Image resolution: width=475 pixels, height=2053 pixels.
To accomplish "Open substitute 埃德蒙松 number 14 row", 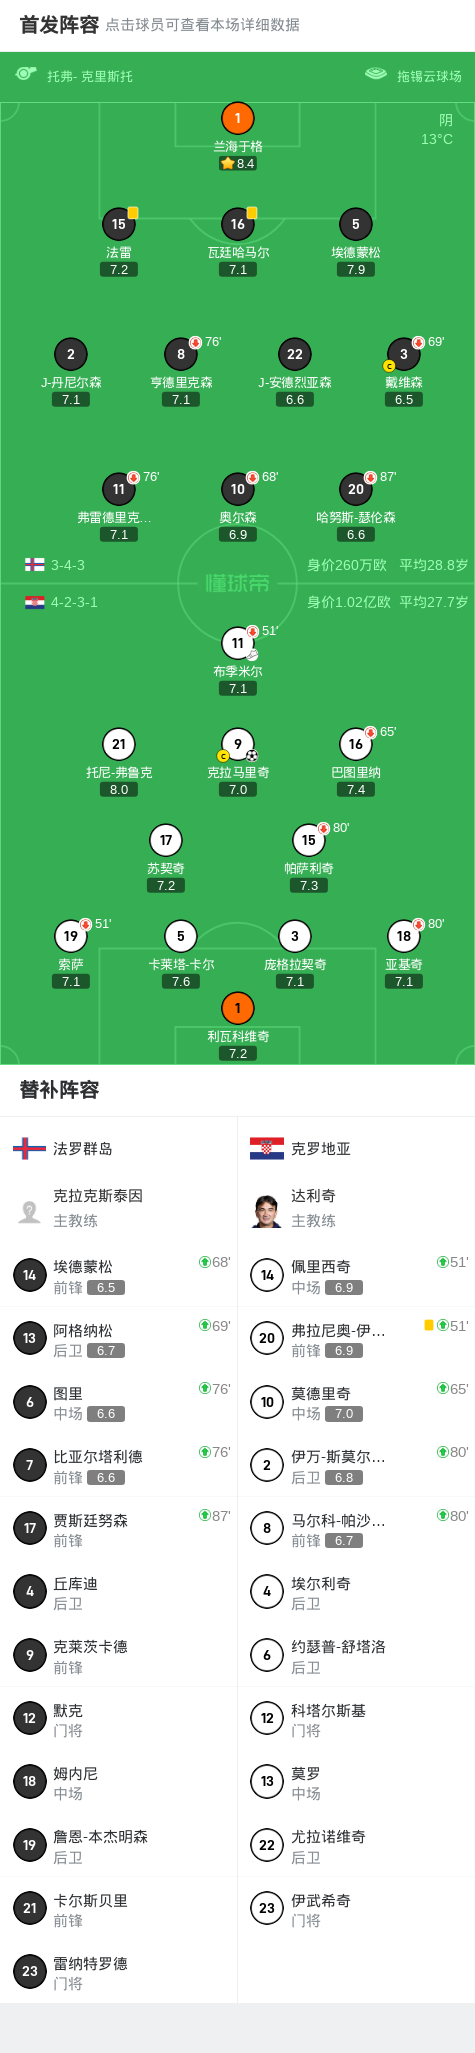I will [x=119, y=1275].
